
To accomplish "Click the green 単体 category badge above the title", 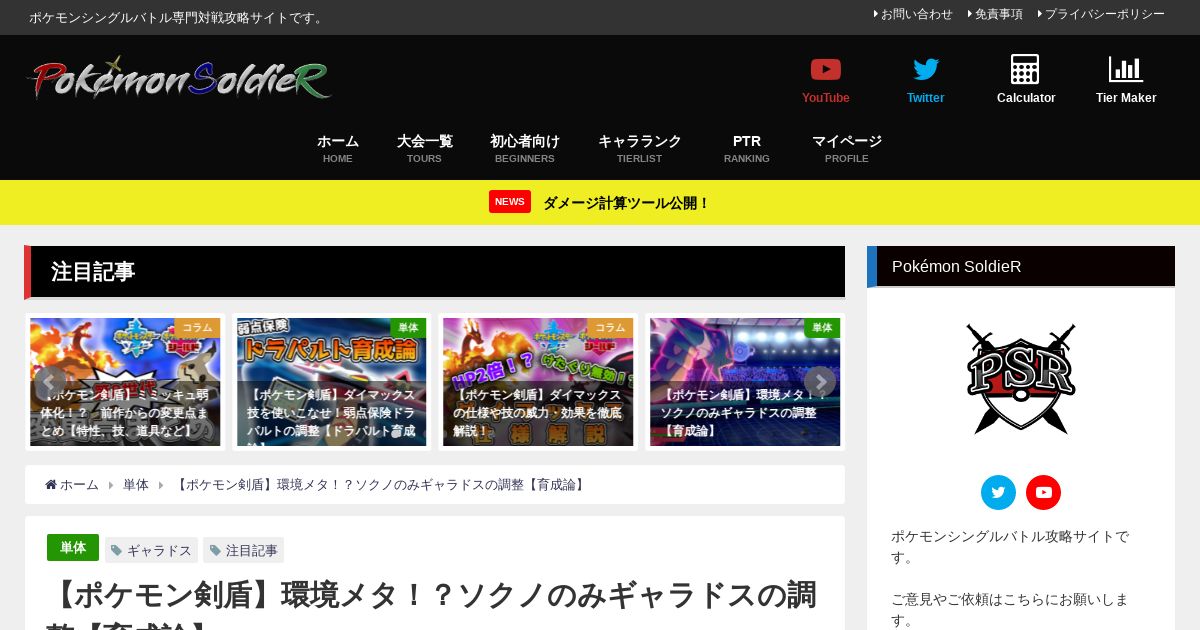I will pyautogui.click(x=73, y=547).
